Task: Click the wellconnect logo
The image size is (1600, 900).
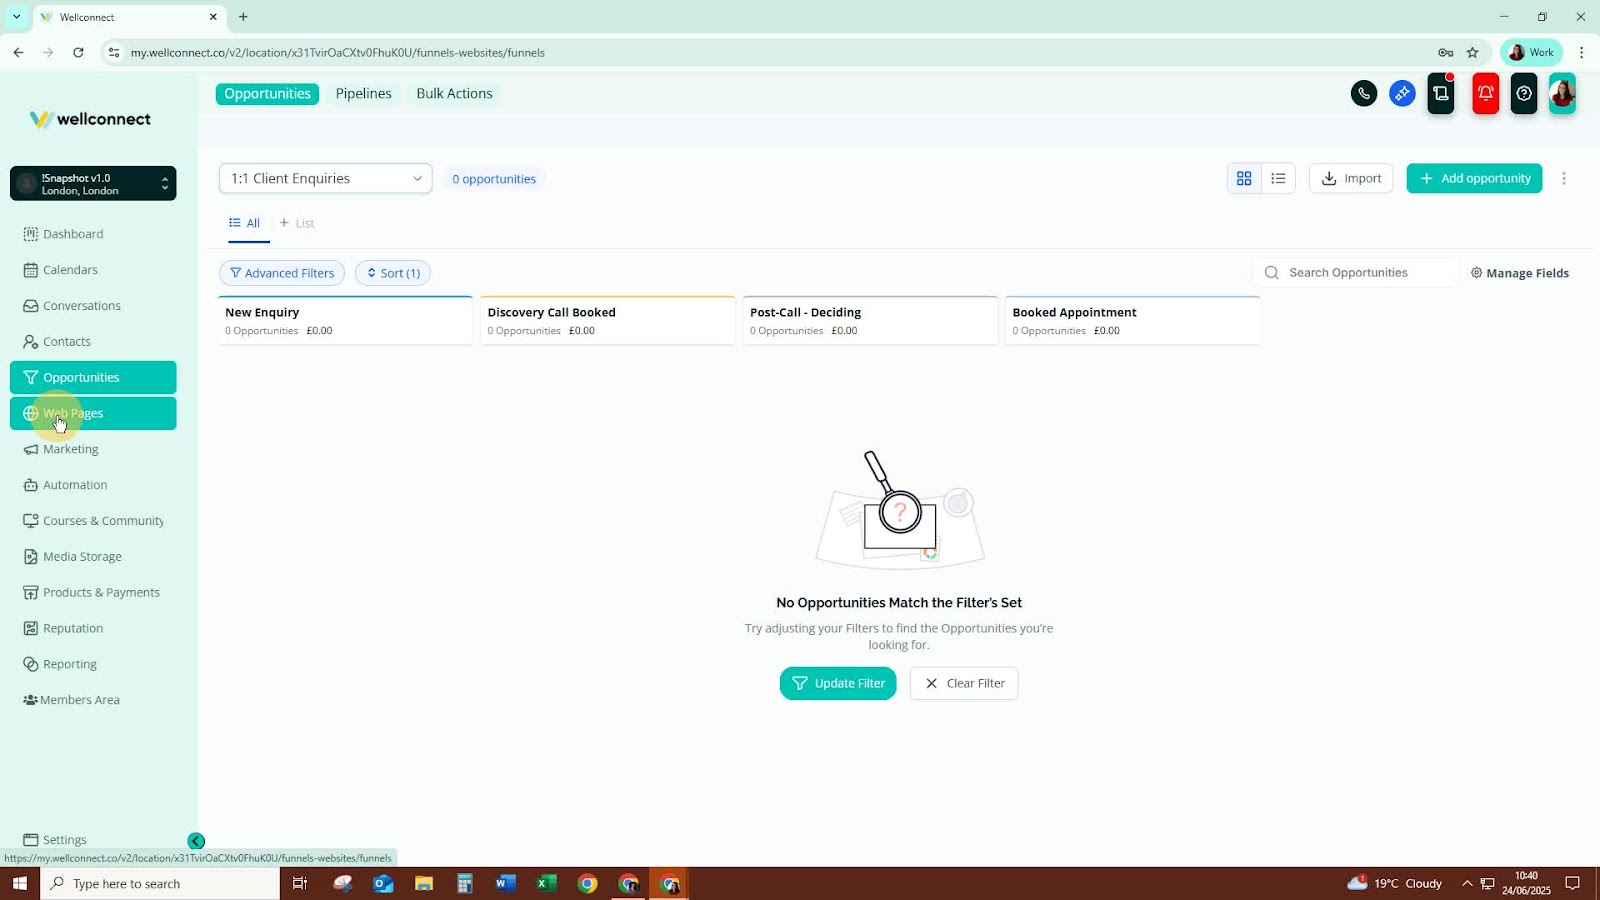Action: click(90, 119)
